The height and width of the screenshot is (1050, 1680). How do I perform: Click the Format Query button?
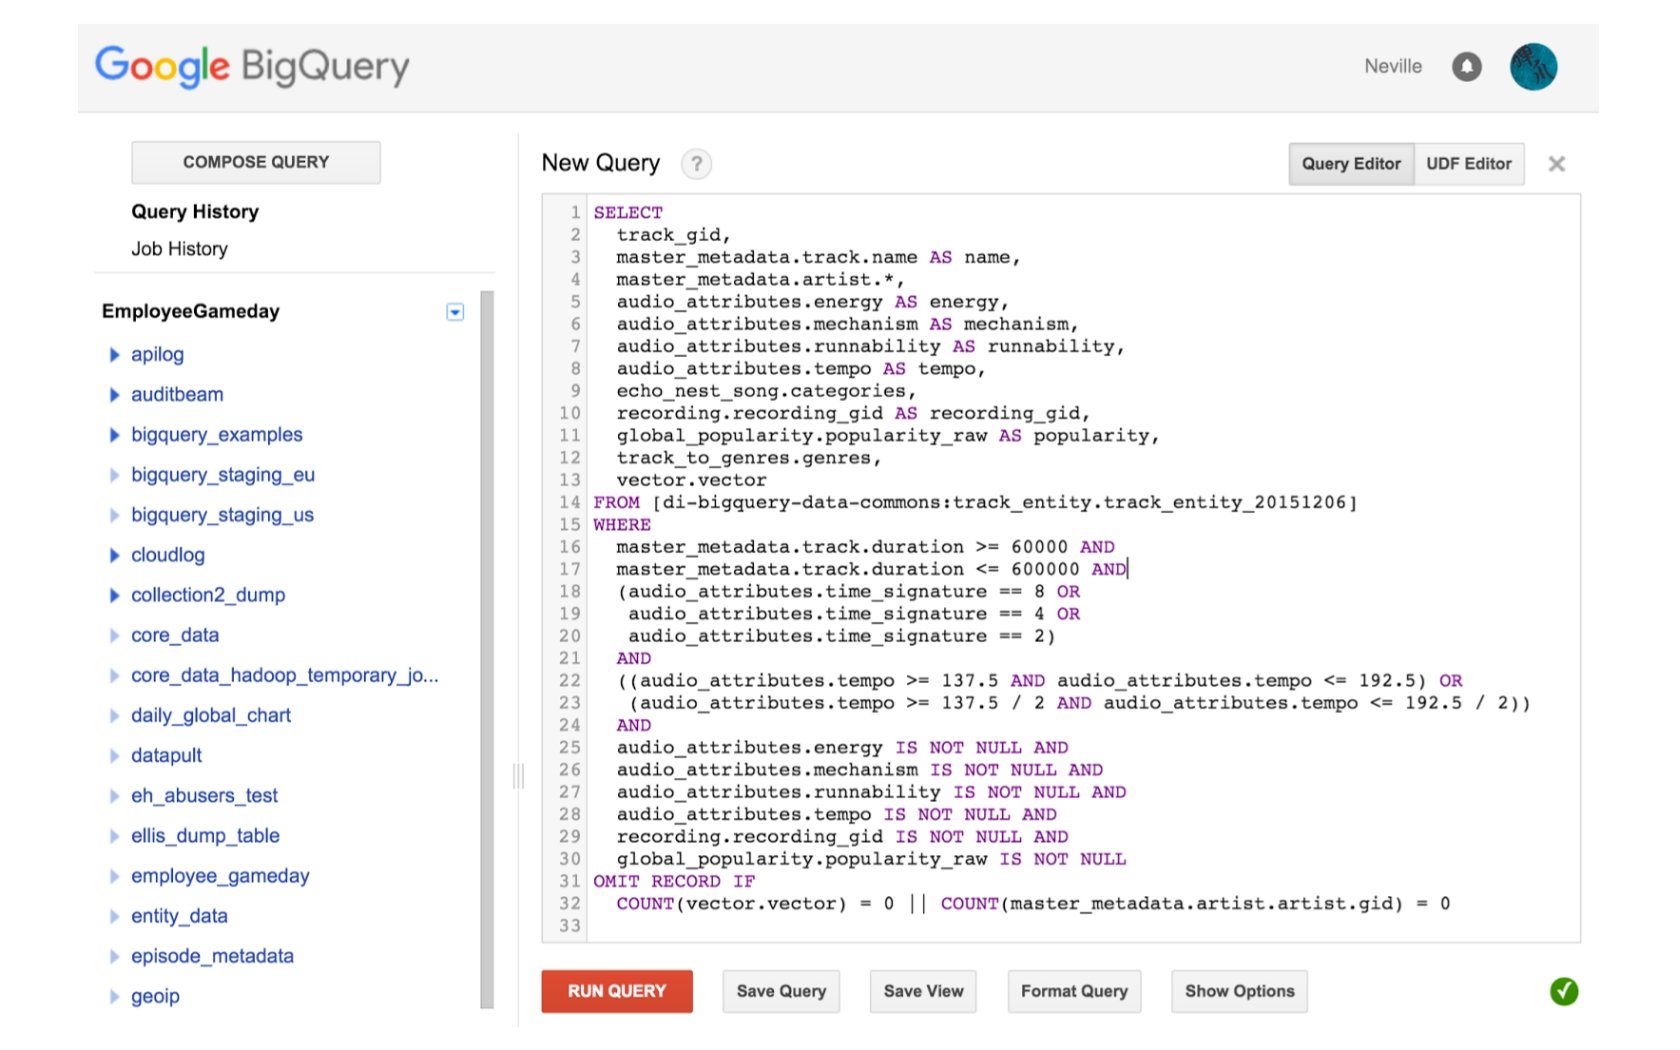tap(1074, 991)
